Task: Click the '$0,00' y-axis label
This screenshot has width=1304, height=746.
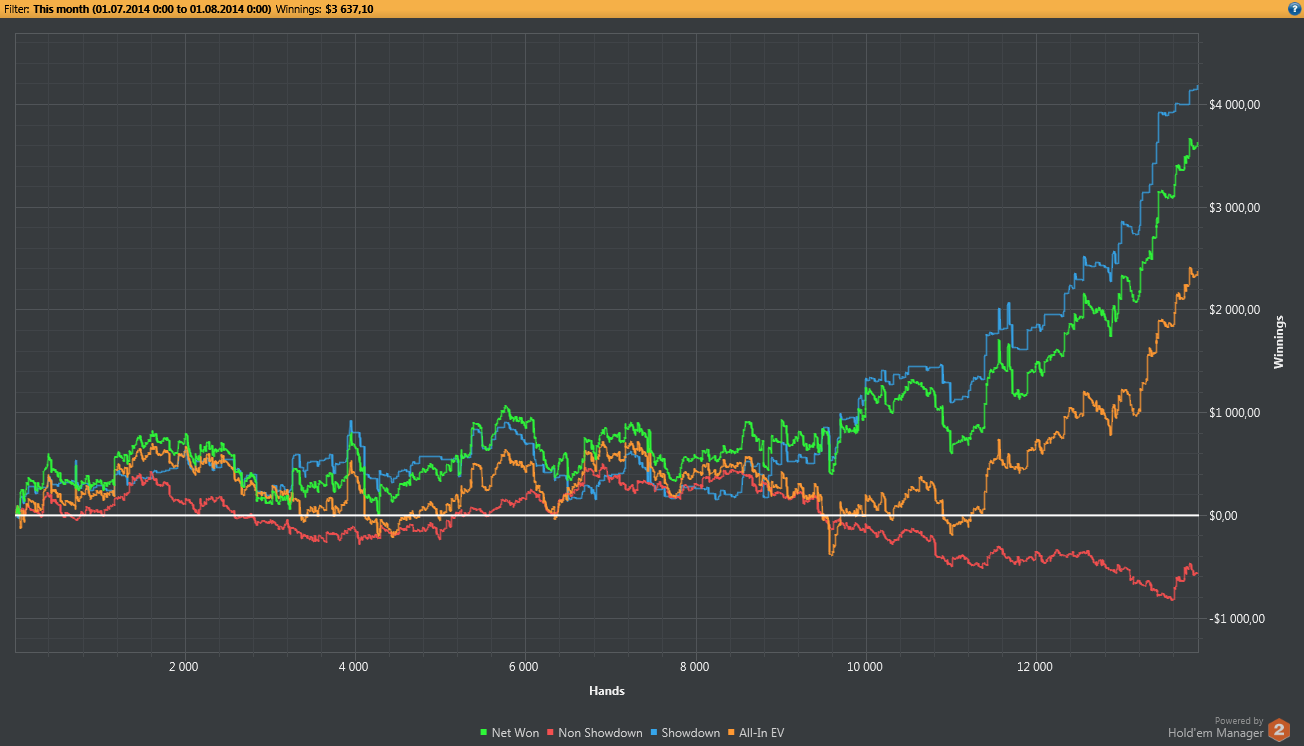Action: tap(1224, 516)
